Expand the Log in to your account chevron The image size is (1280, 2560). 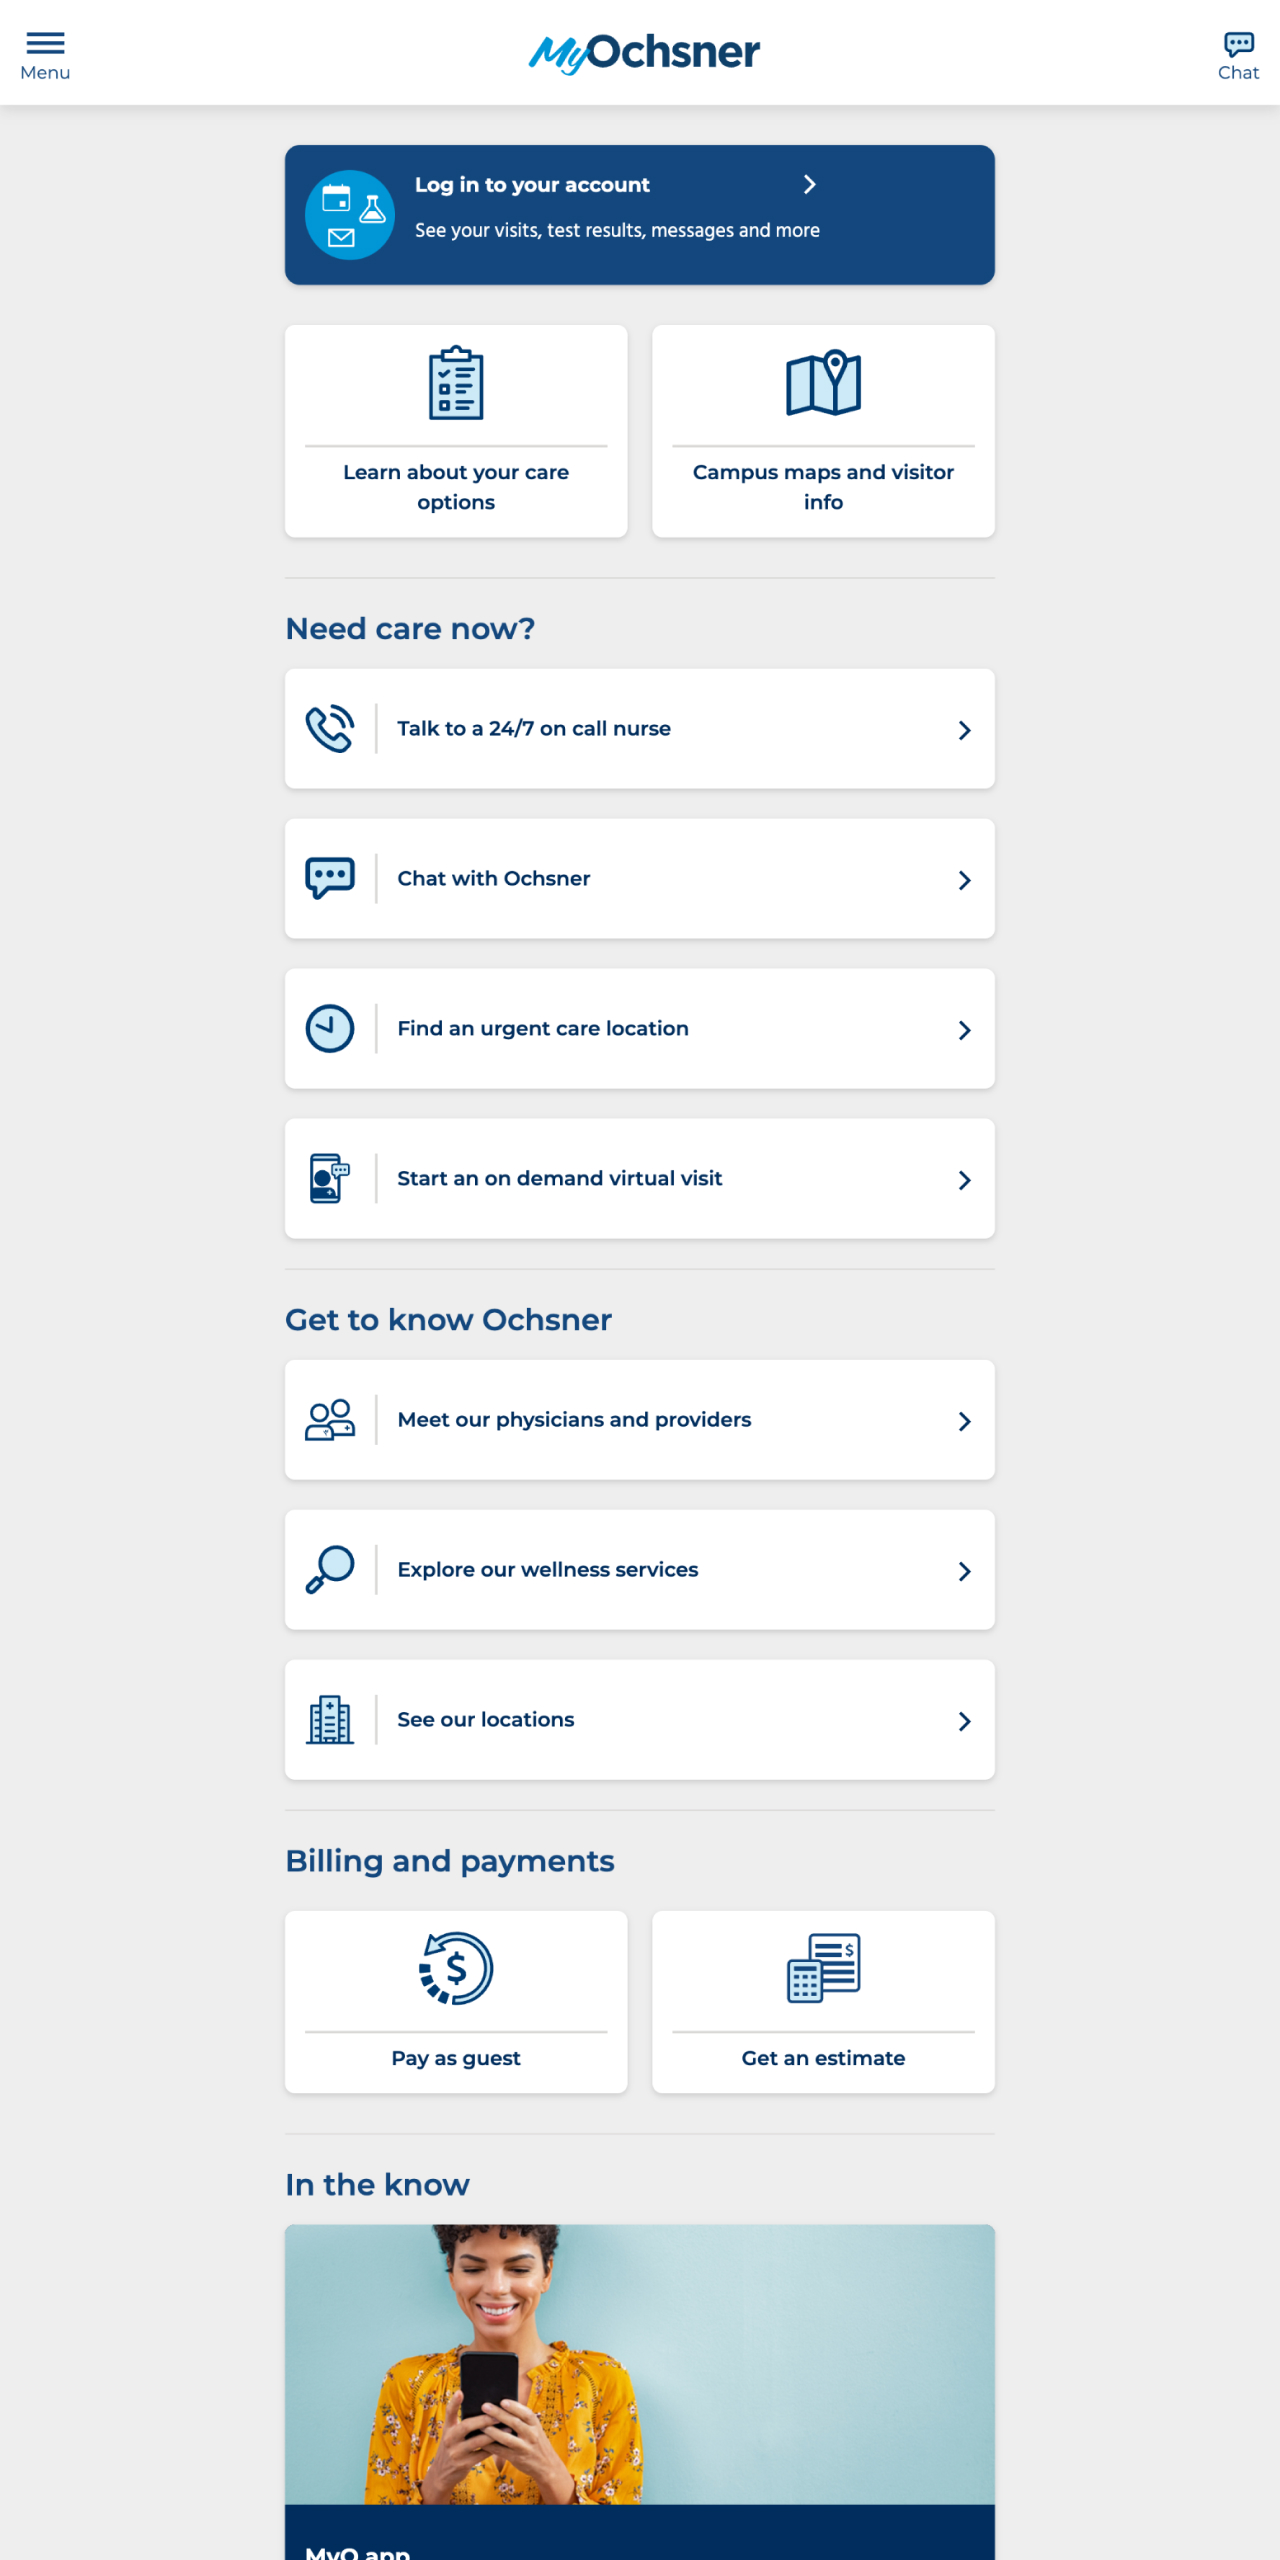(810, 185)
